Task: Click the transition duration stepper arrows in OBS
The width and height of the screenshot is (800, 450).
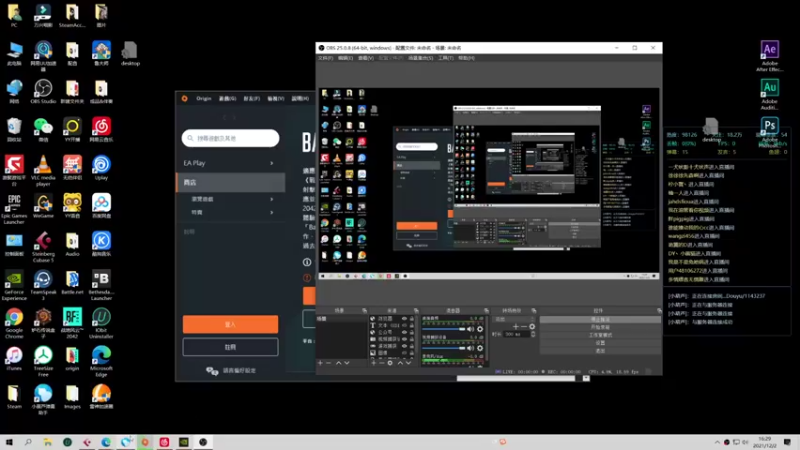Action: click(x=533, y=334)
